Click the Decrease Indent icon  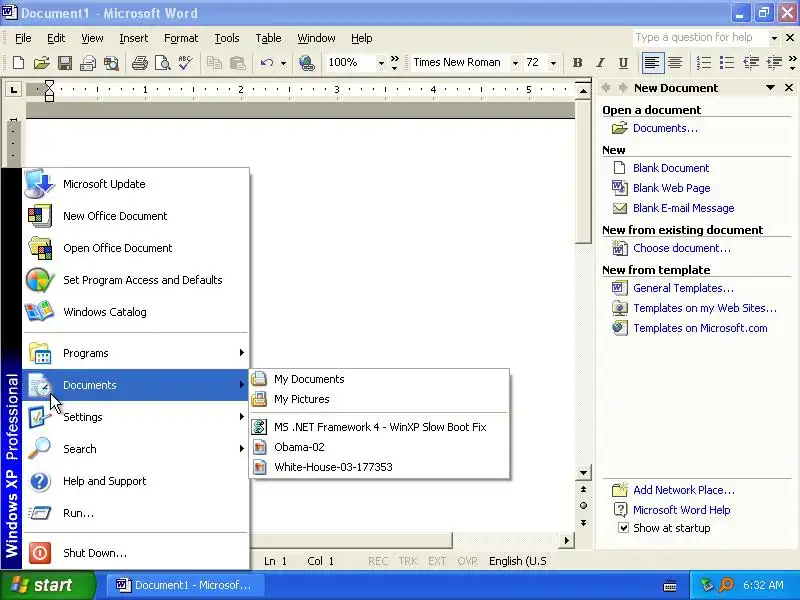coord(751,63)
